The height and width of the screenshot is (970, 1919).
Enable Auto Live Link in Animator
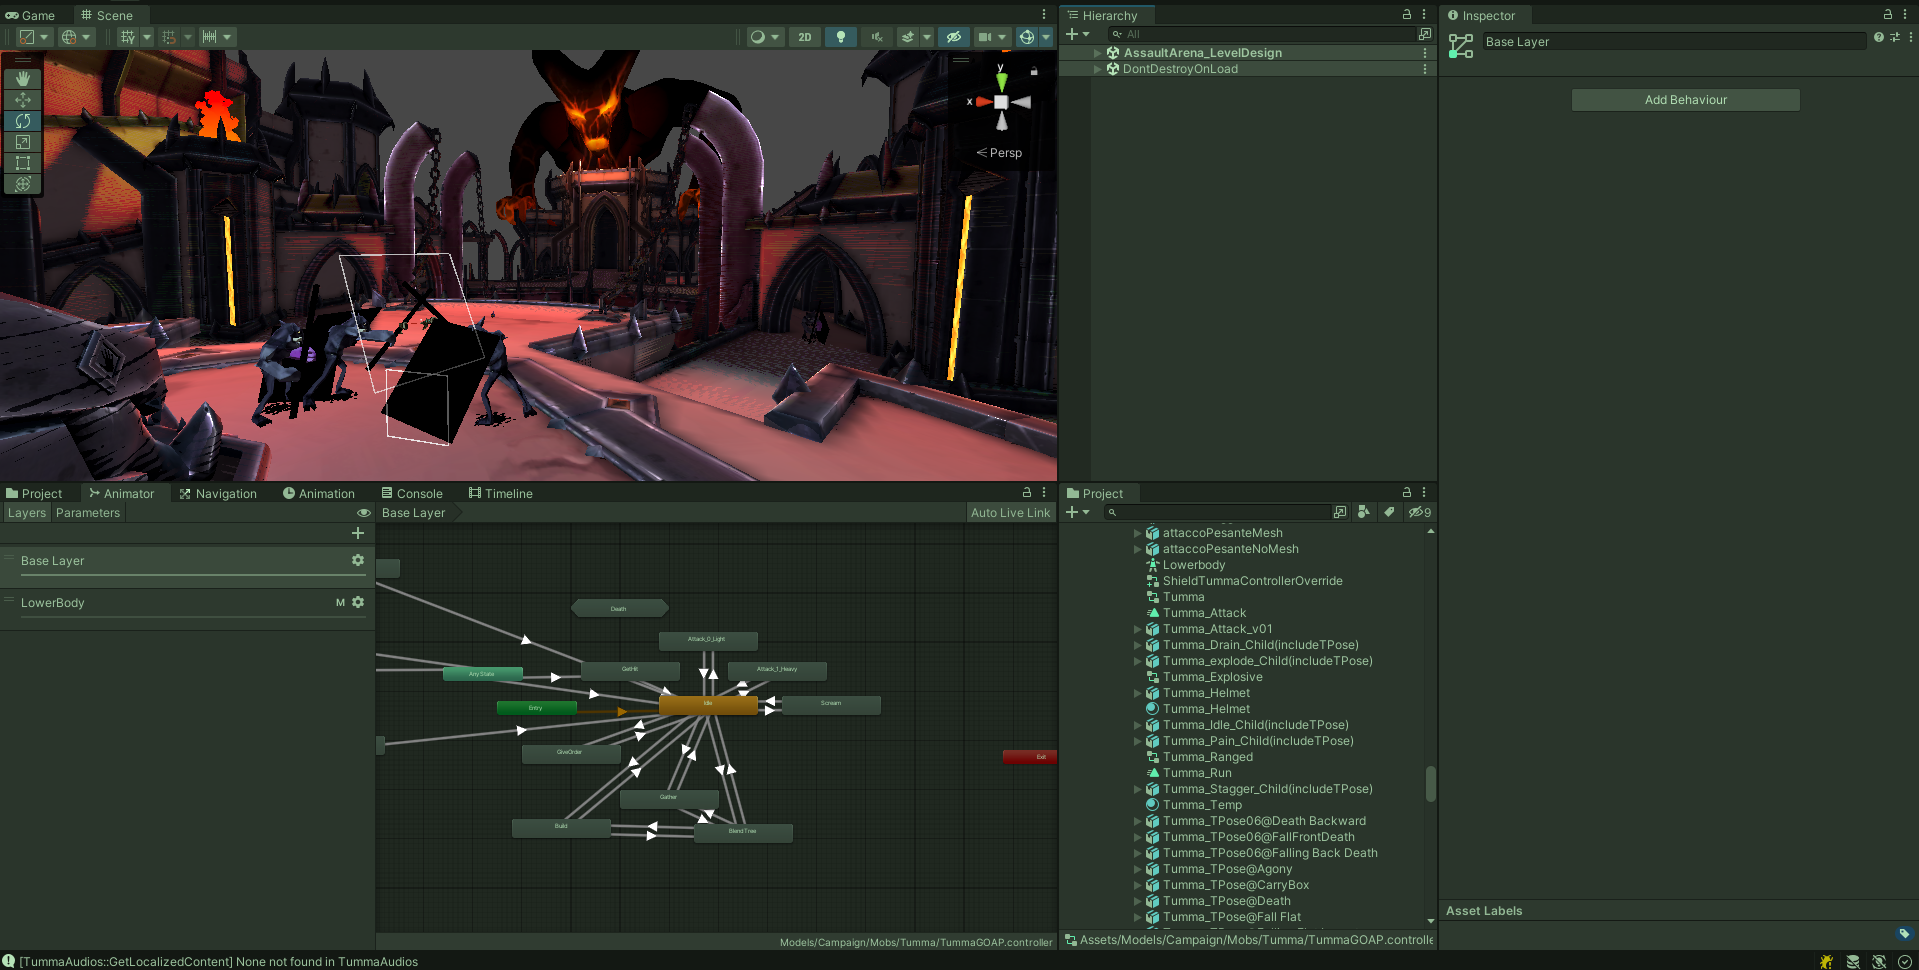(x=1010, y=513)
